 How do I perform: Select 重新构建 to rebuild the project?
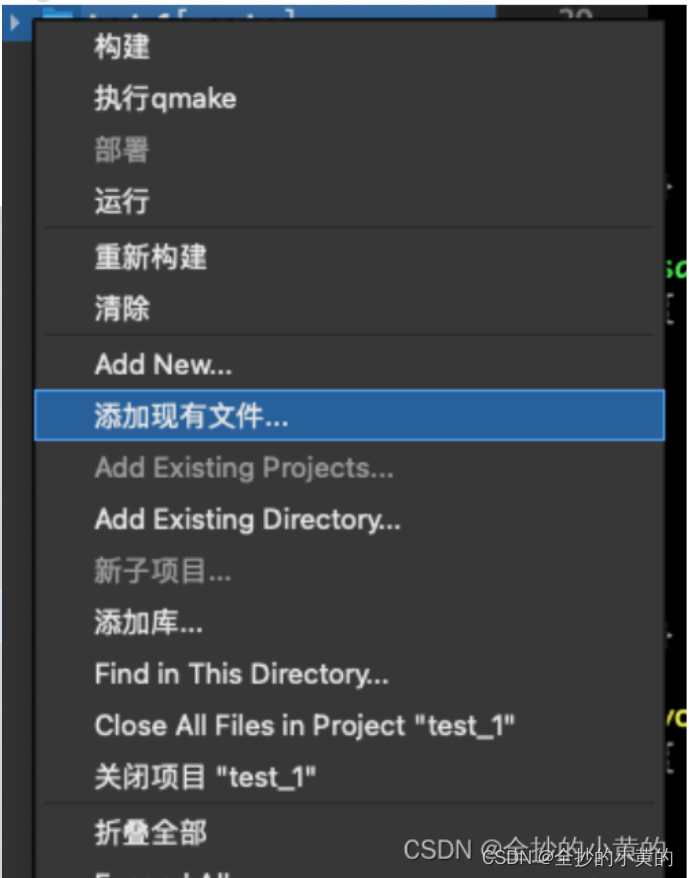coord(149,257)
